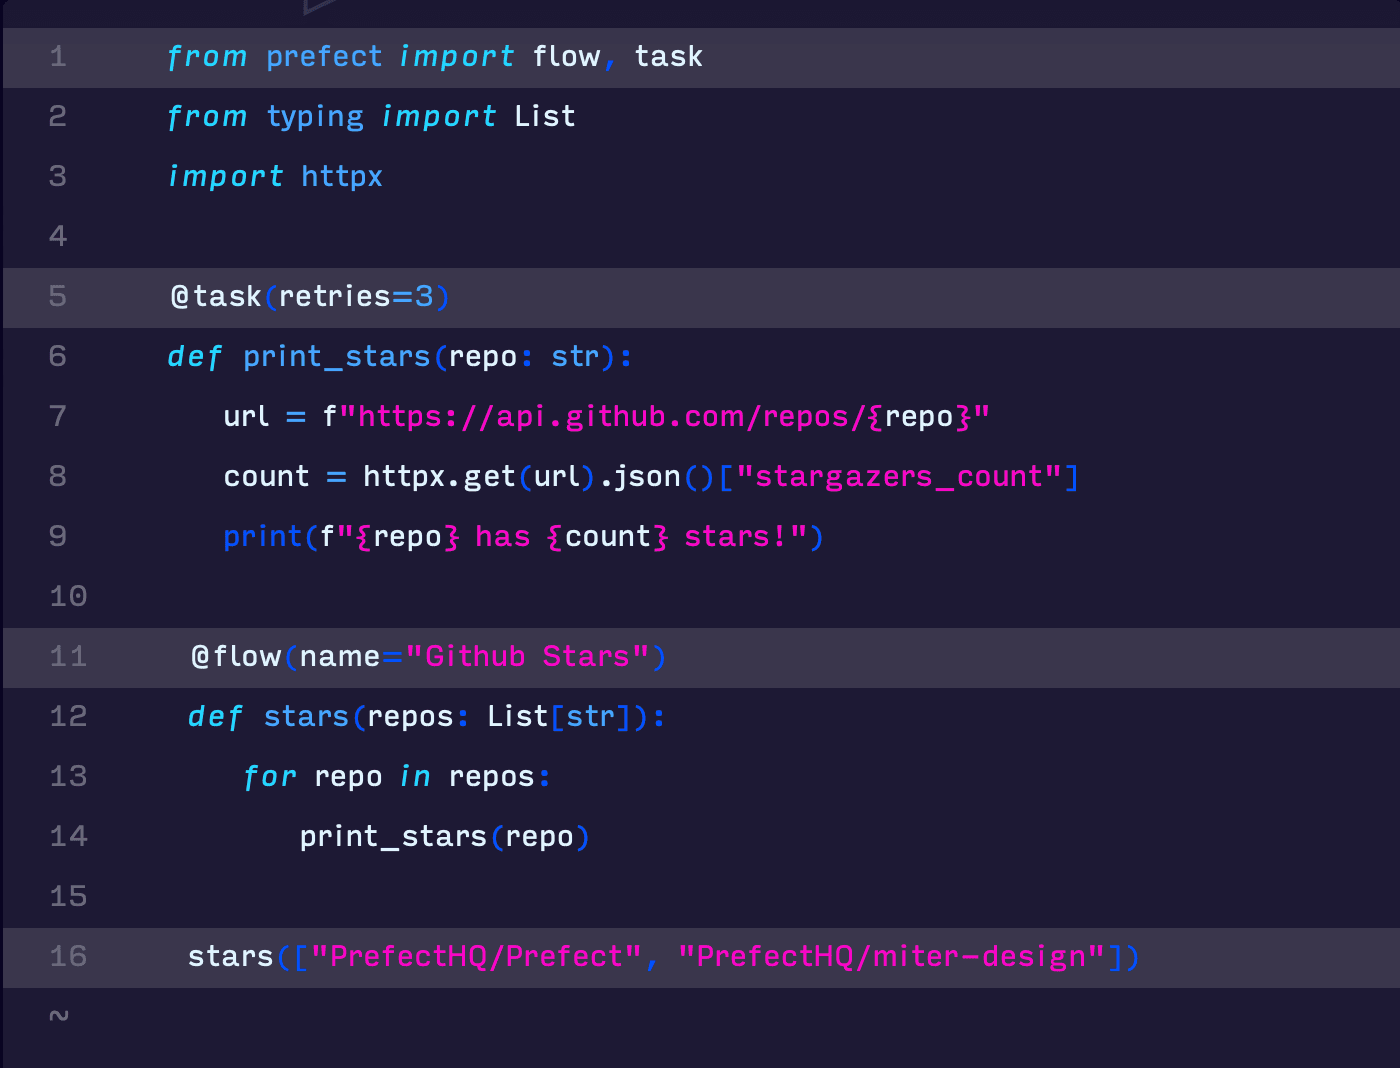Screen dimensions: 1400x1068
Task: Click the "stargazers_count" string key
Action: click(x=898, y=477)
